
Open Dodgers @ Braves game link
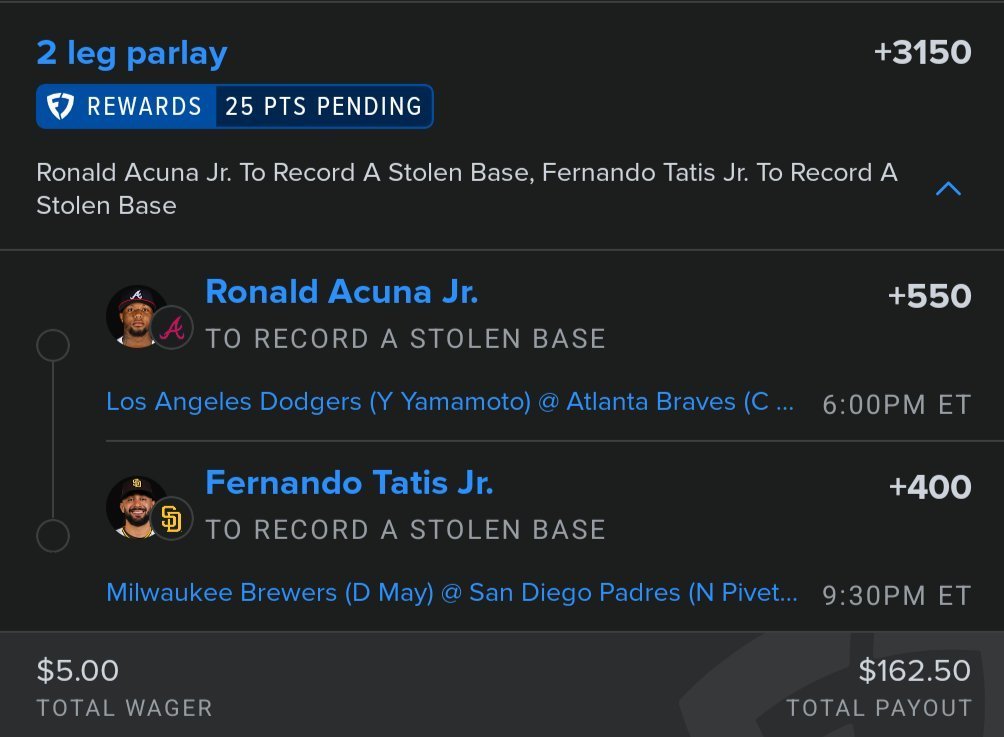pos(450,402)
